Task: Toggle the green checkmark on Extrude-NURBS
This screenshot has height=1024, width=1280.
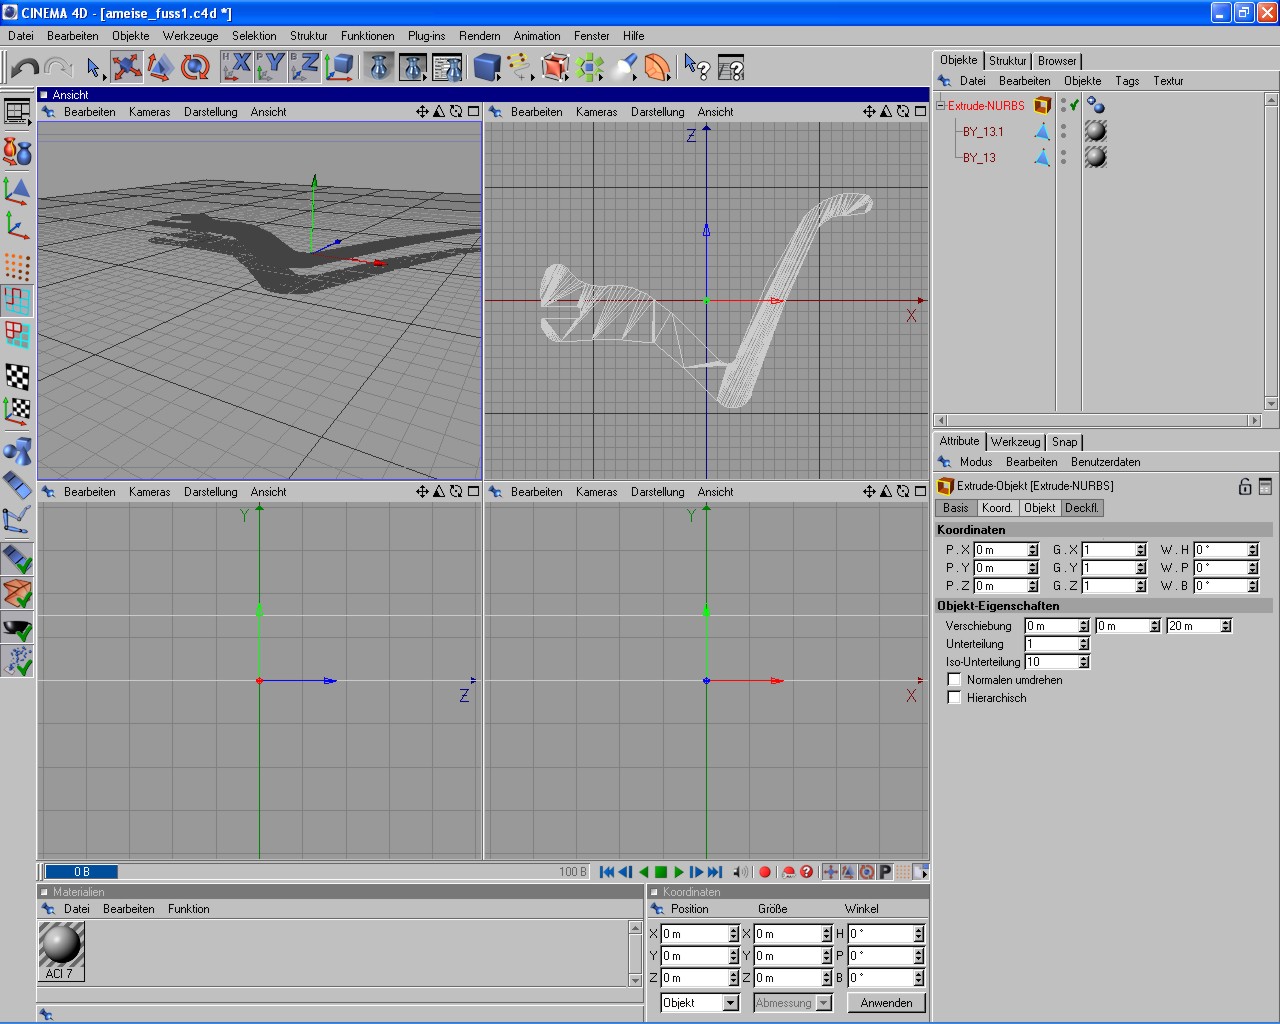Action: pos(1074,105)
